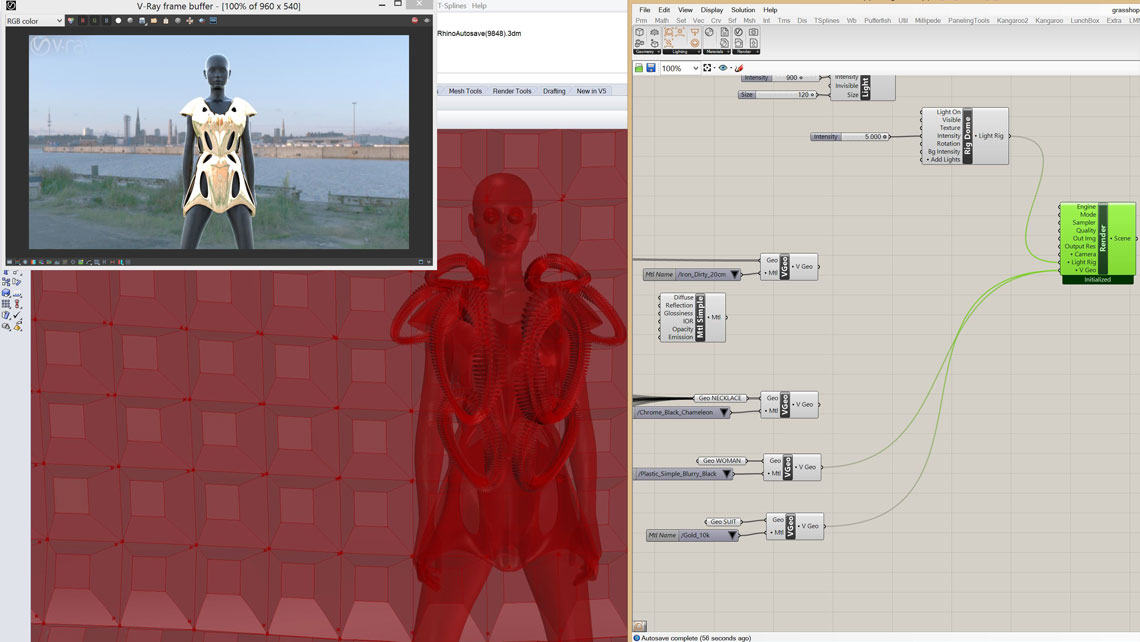Click the load image folder icon in frame buffer
The width and height of the screenshot is (1140, 642).
[x=153, y=20]
